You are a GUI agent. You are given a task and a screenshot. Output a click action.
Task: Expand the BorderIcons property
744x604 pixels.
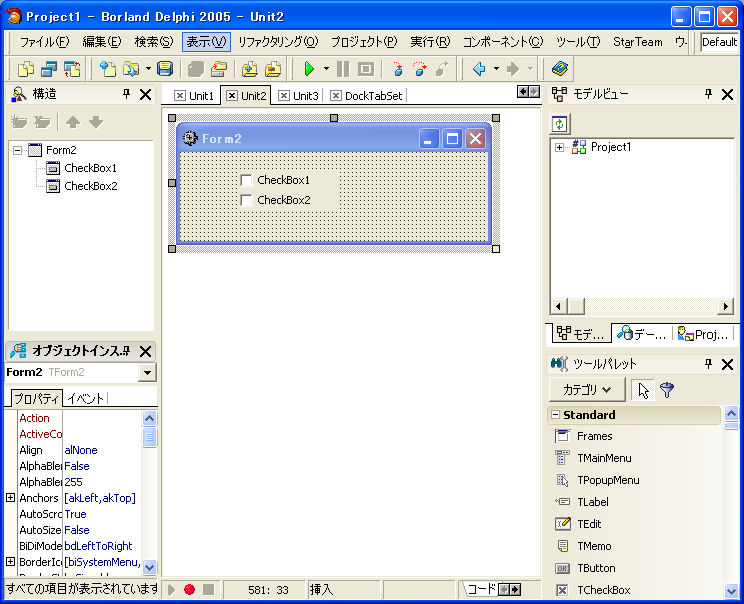10,561
